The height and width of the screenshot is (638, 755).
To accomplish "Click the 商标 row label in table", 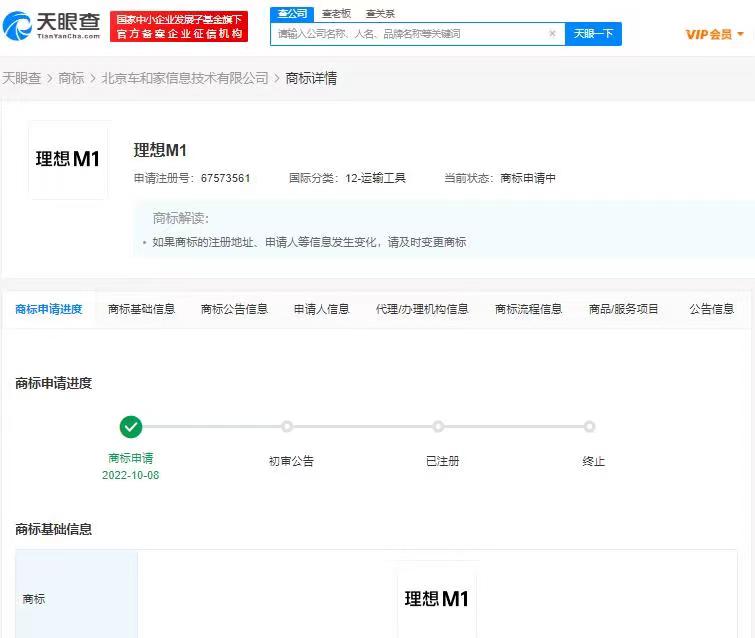I will tap(34, 599).
